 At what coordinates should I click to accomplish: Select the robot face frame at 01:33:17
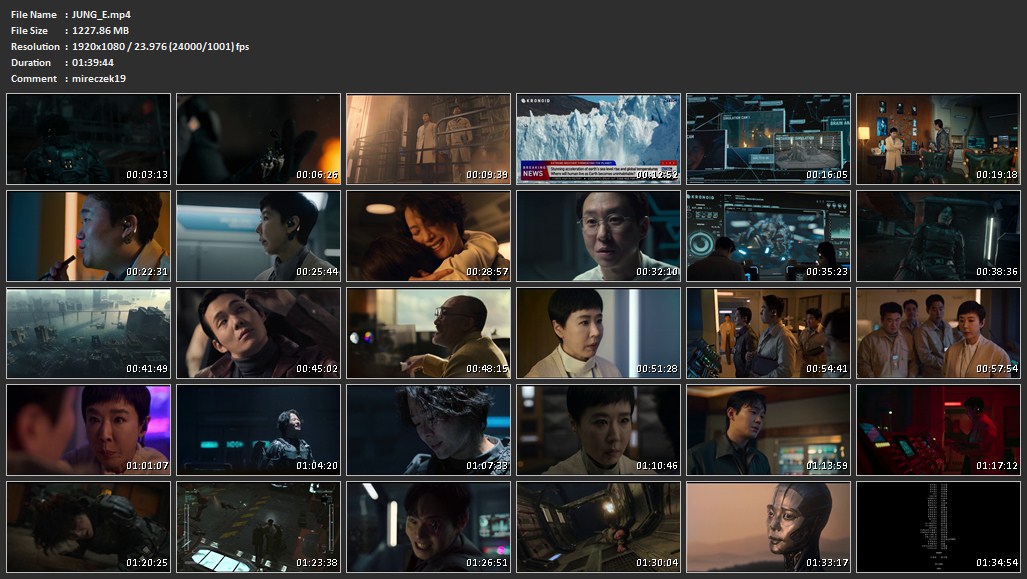point(768,527)
